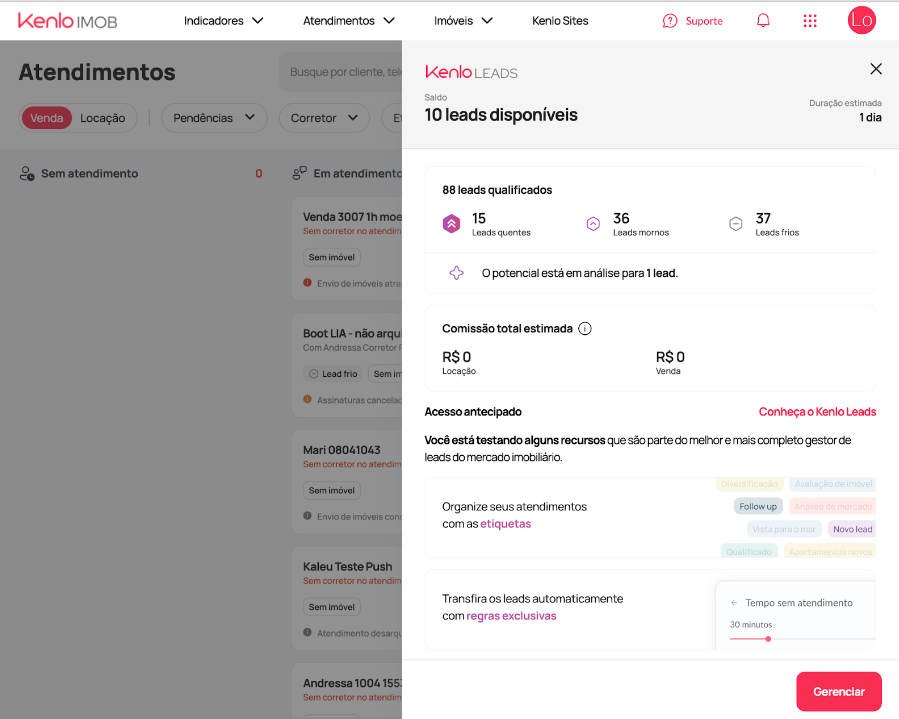Focus the client search field

[x=341, y=72]
